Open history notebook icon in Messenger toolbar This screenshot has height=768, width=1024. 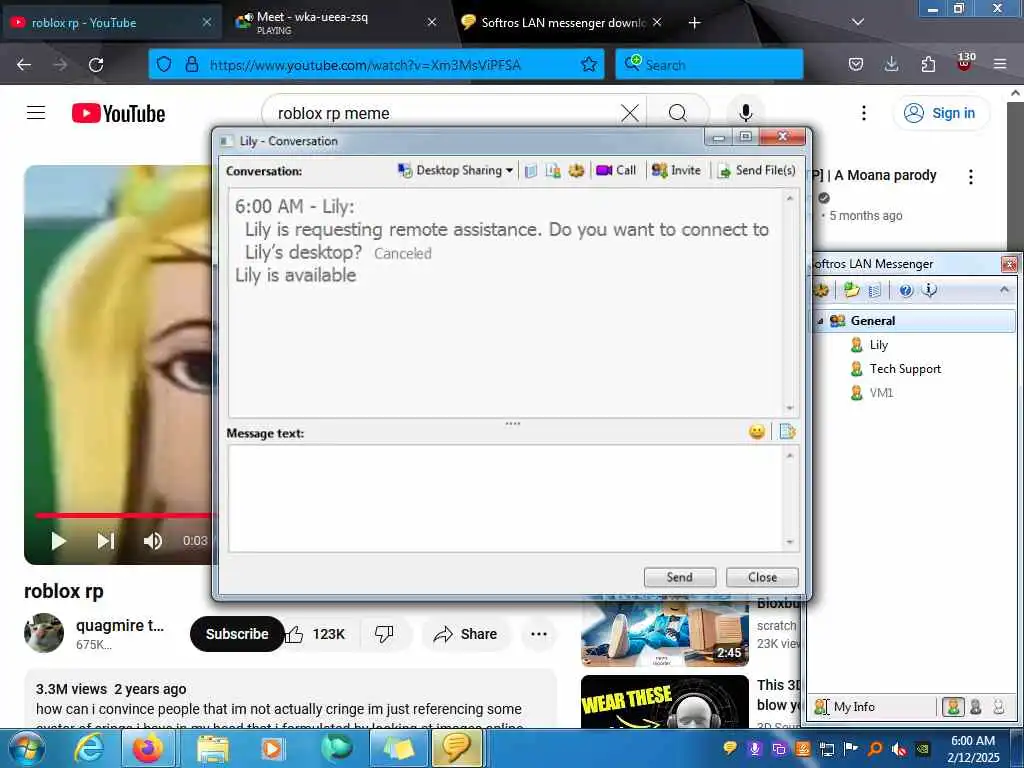(x=875, y=290)
